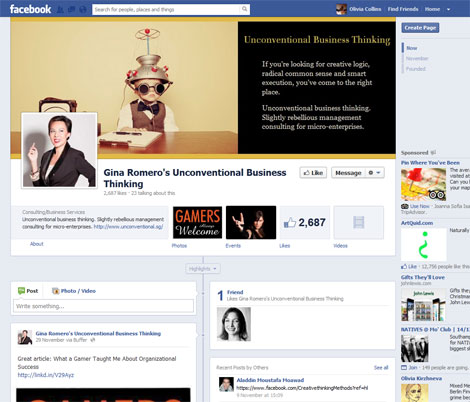The height and width of the screenshot is (402, 470).
Task: Jump to November in timeline
Action: pos(417,58)
